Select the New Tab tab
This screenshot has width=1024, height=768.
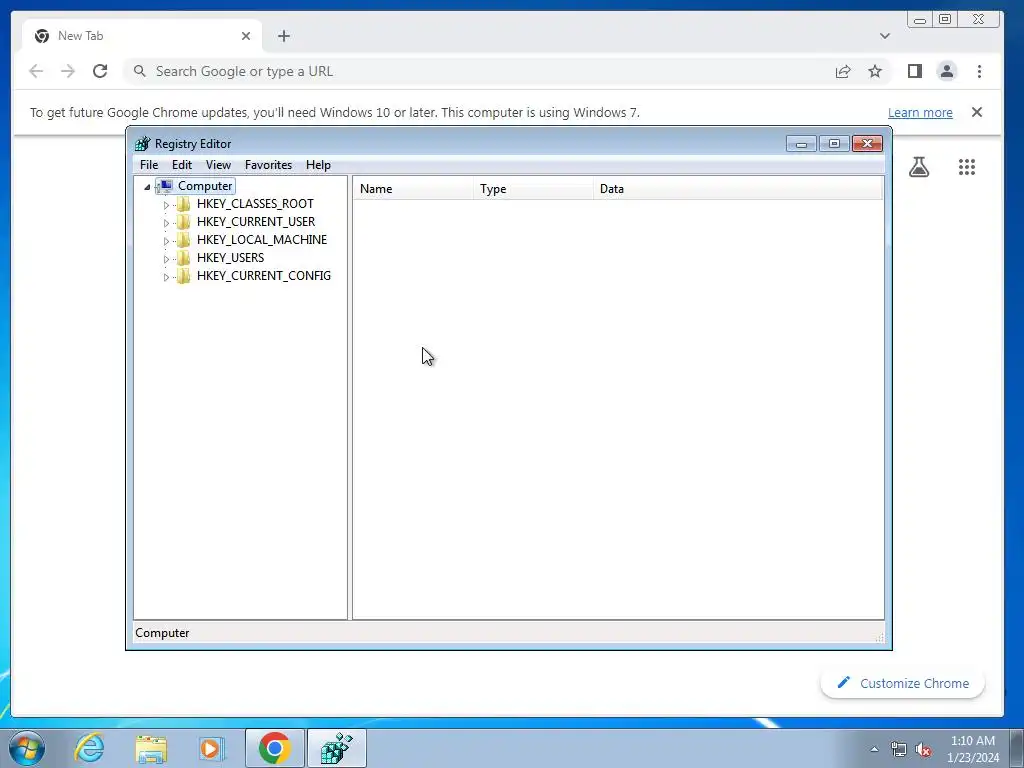coord(142,36)
